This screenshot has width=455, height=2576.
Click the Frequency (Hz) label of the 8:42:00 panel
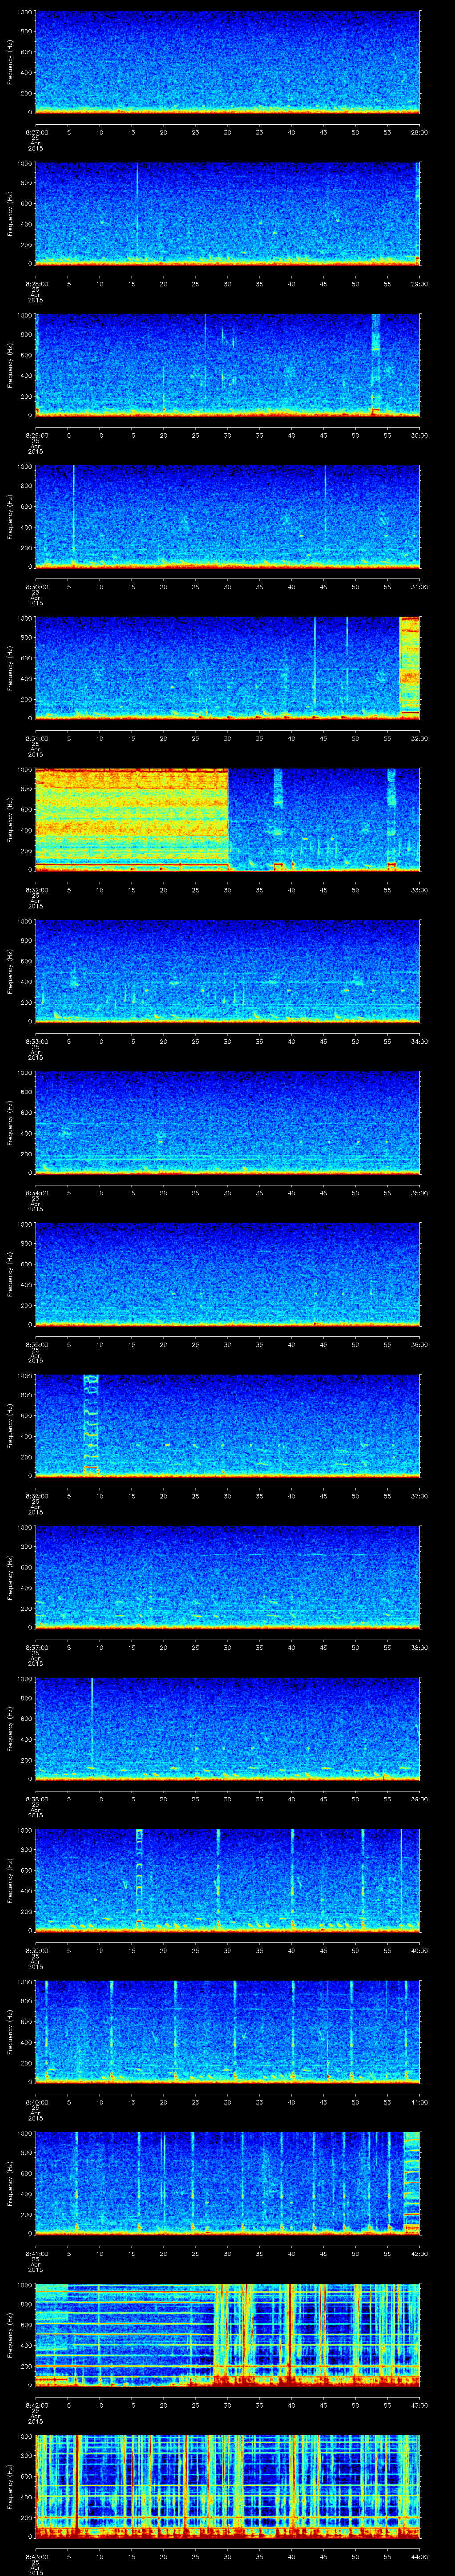point(10,2334)
